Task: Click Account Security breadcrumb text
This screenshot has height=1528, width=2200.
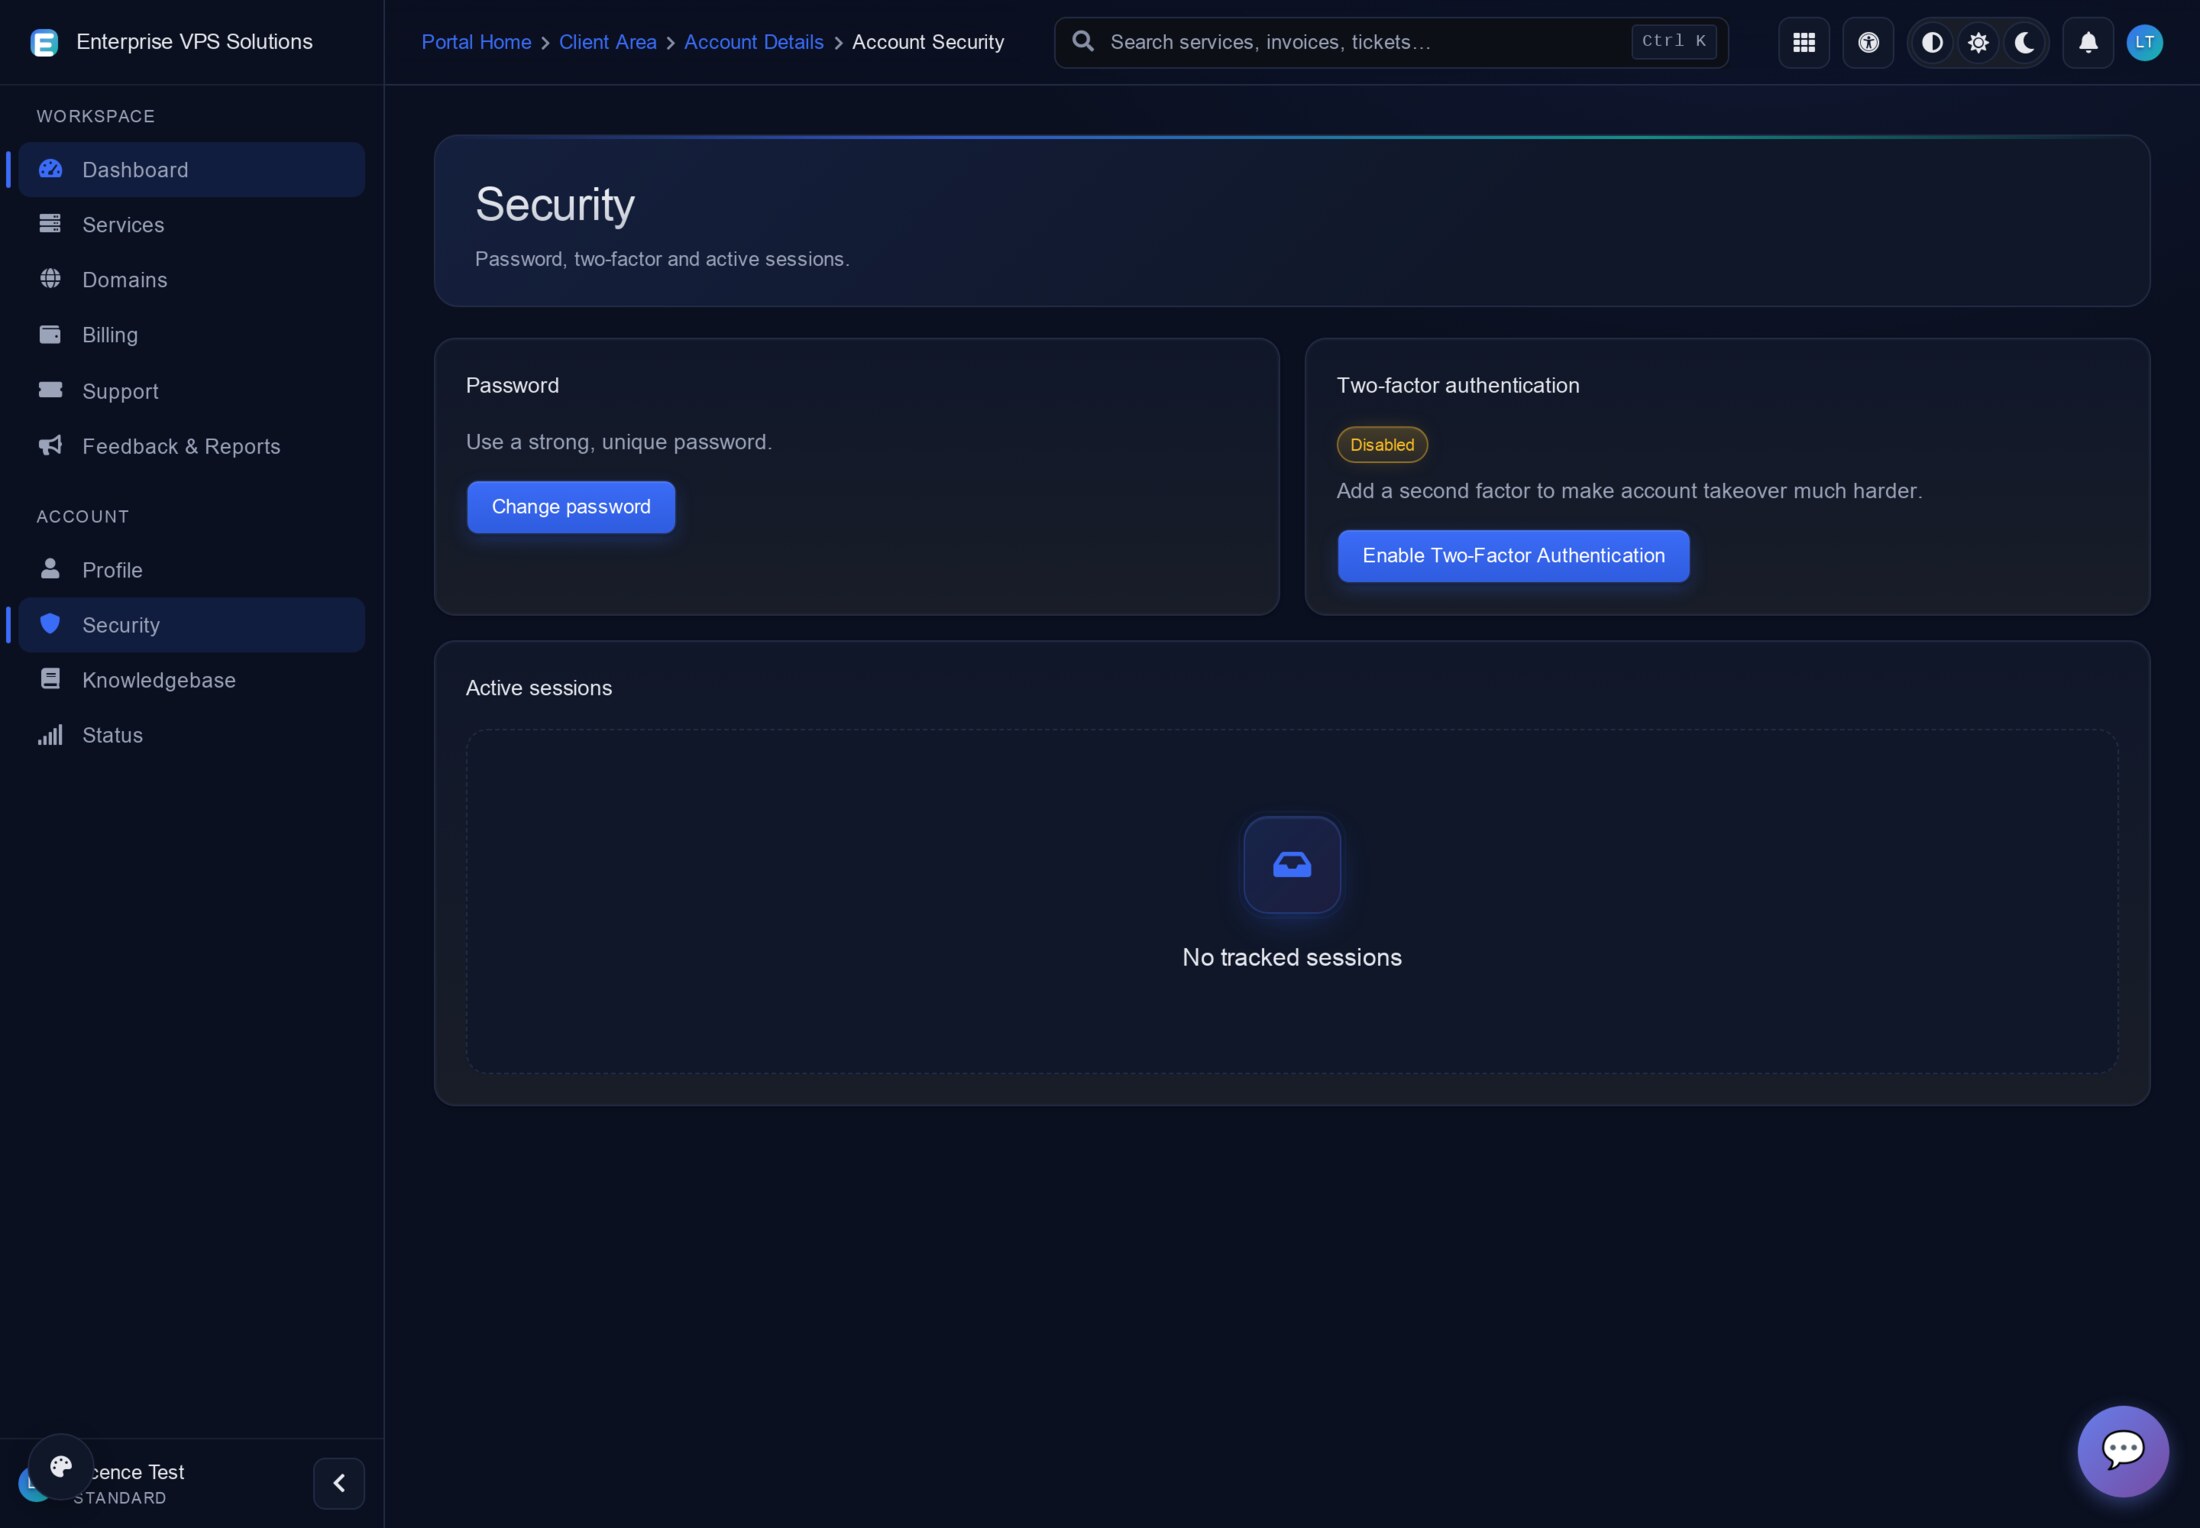Action: 927,42
